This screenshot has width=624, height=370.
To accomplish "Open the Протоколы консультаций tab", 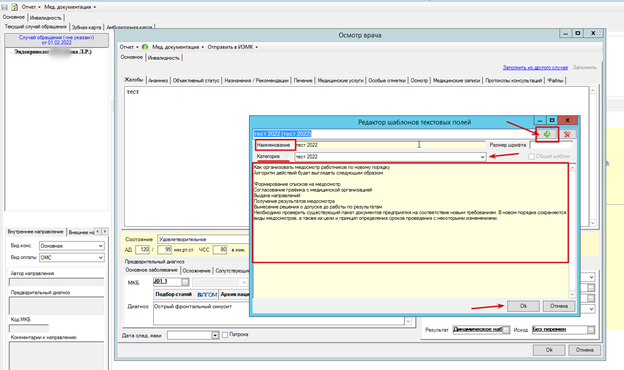I will pyautogui.click(x=514, y=80).
